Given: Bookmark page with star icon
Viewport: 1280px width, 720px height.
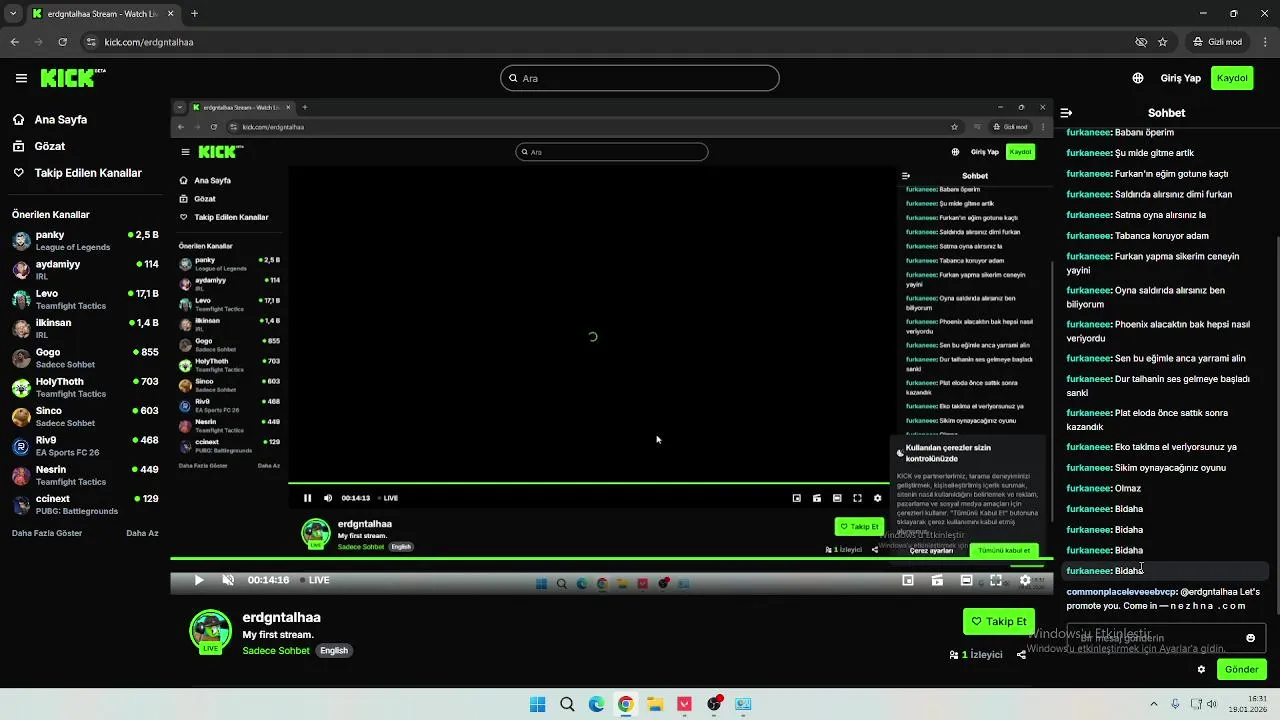Looking at the screenshot, I should pyautogui.click(x=1163, y=42).
